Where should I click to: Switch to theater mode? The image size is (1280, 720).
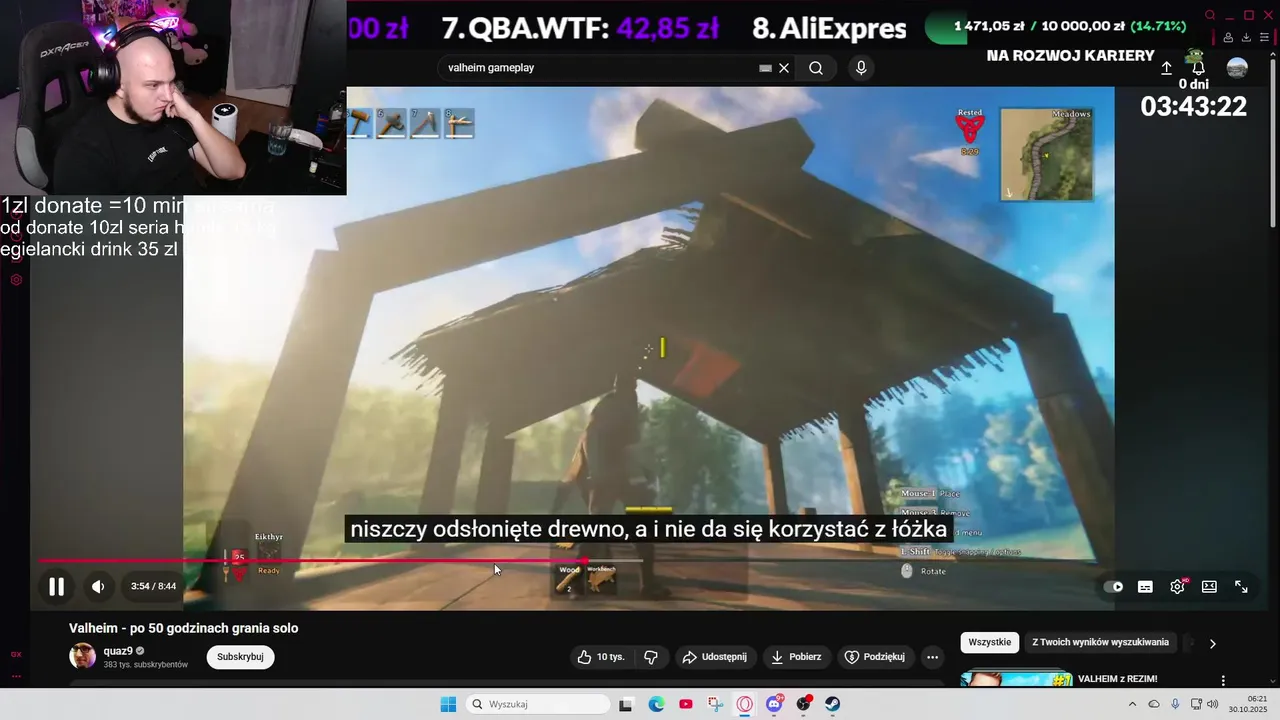tap(1209, 587)
